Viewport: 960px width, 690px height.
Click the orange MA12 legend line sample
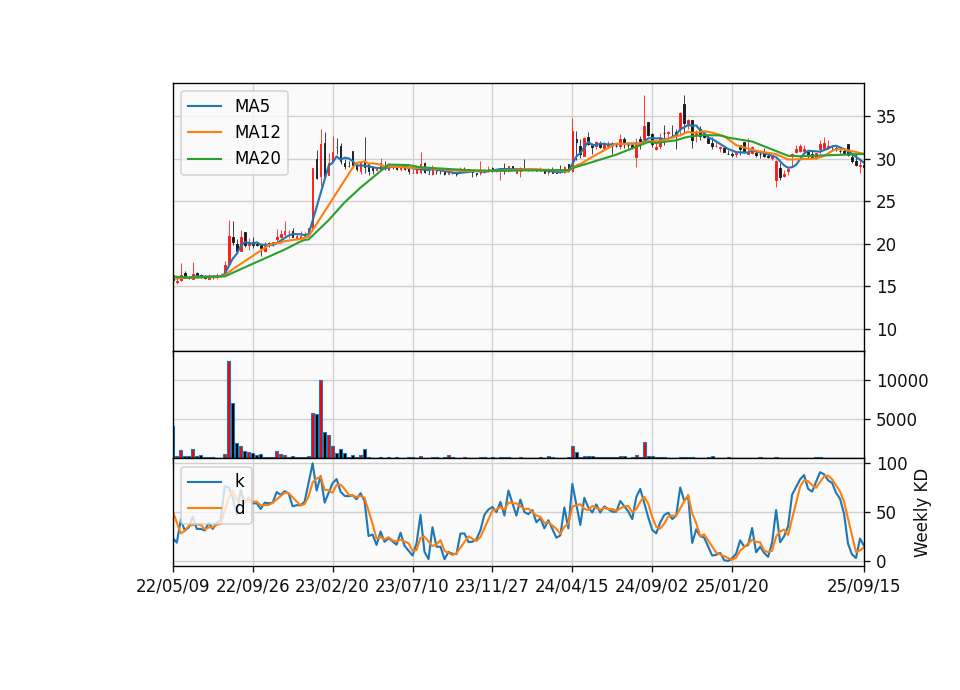(204, 132)
